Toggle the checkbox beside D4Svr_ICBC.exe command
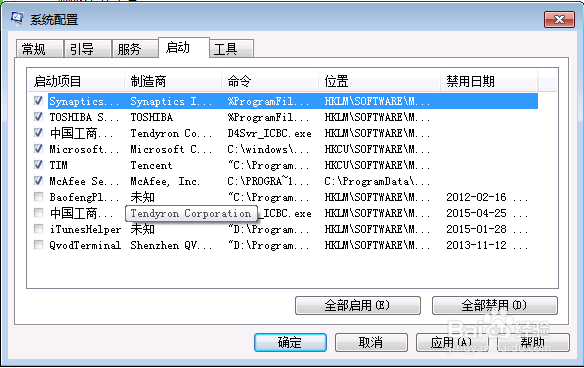This screenshot has height=368, width=584. [38, 133]
